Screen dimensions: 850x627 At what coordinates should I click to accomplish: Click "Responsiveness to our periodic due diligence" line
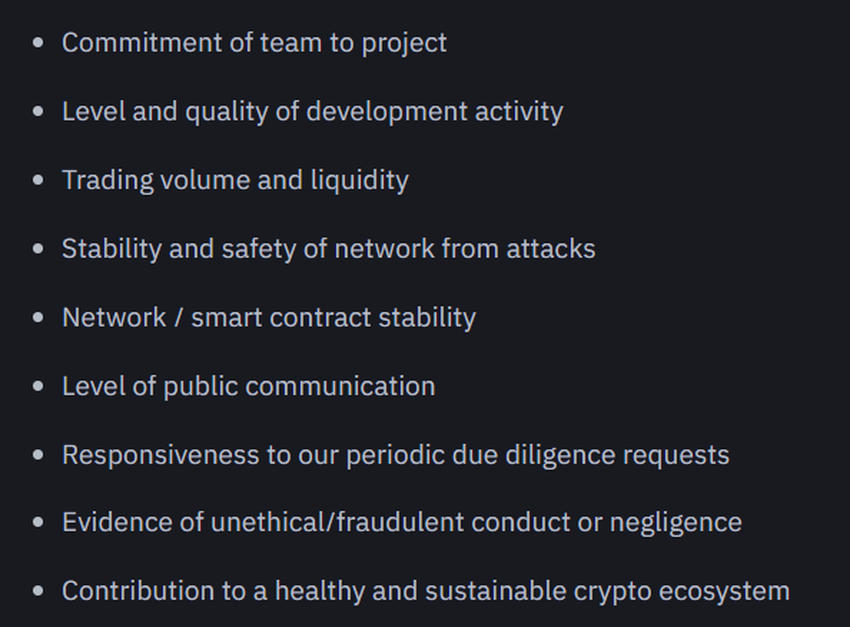(x=396, y=455)
